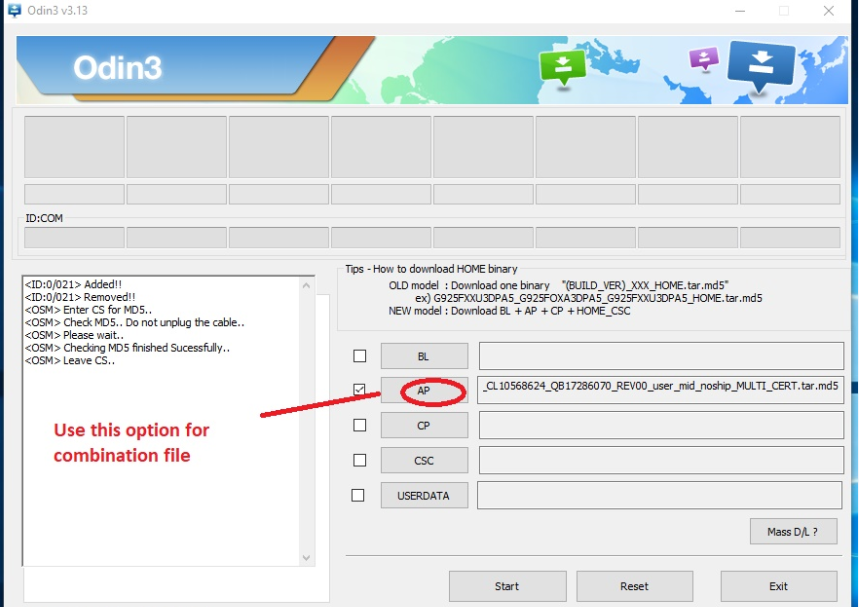Viewport: 859px width, 607px height.
Task: Exit the Odin3 application
Action: [778, 586]
